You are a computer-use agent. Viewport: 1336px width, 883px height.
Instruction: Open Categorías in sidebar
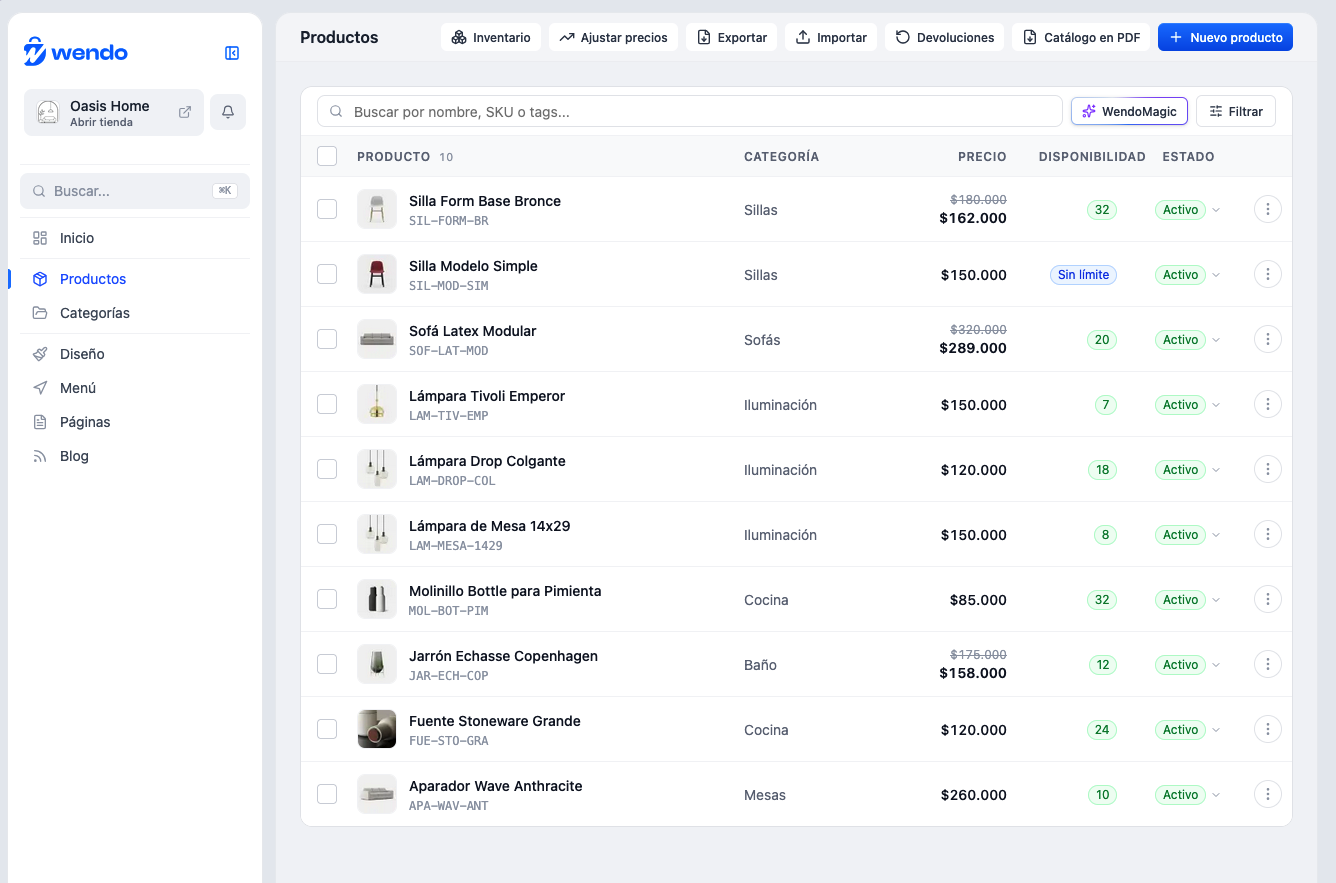pyautogui.click(x=135, y=313)
